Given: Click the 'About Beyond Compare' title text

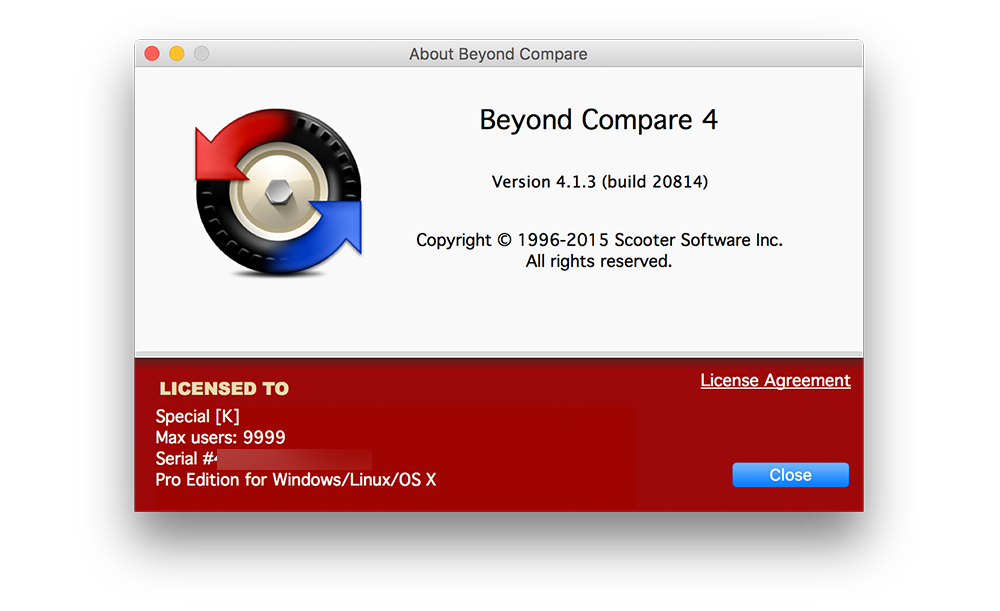Looking at the screenshot, I should click(x=498, y=54).
